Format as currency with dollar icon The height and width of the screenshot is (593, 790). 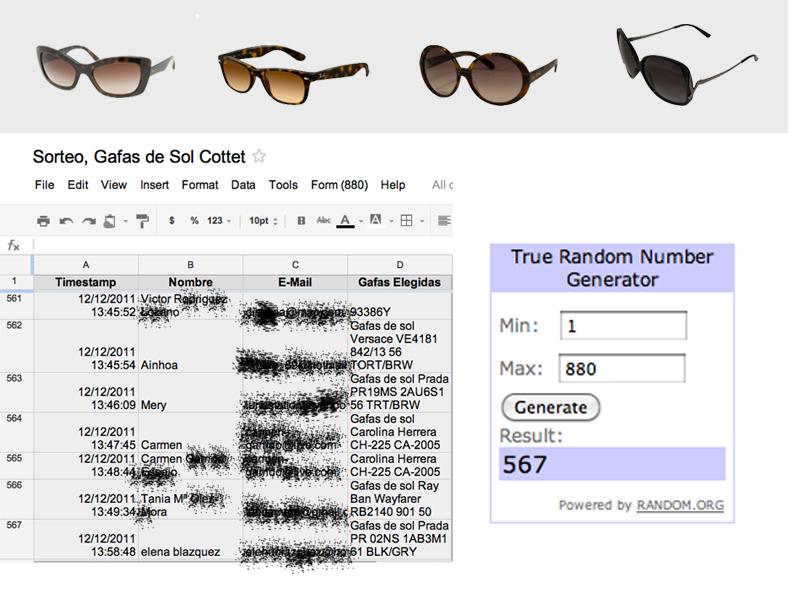[172, 221]
